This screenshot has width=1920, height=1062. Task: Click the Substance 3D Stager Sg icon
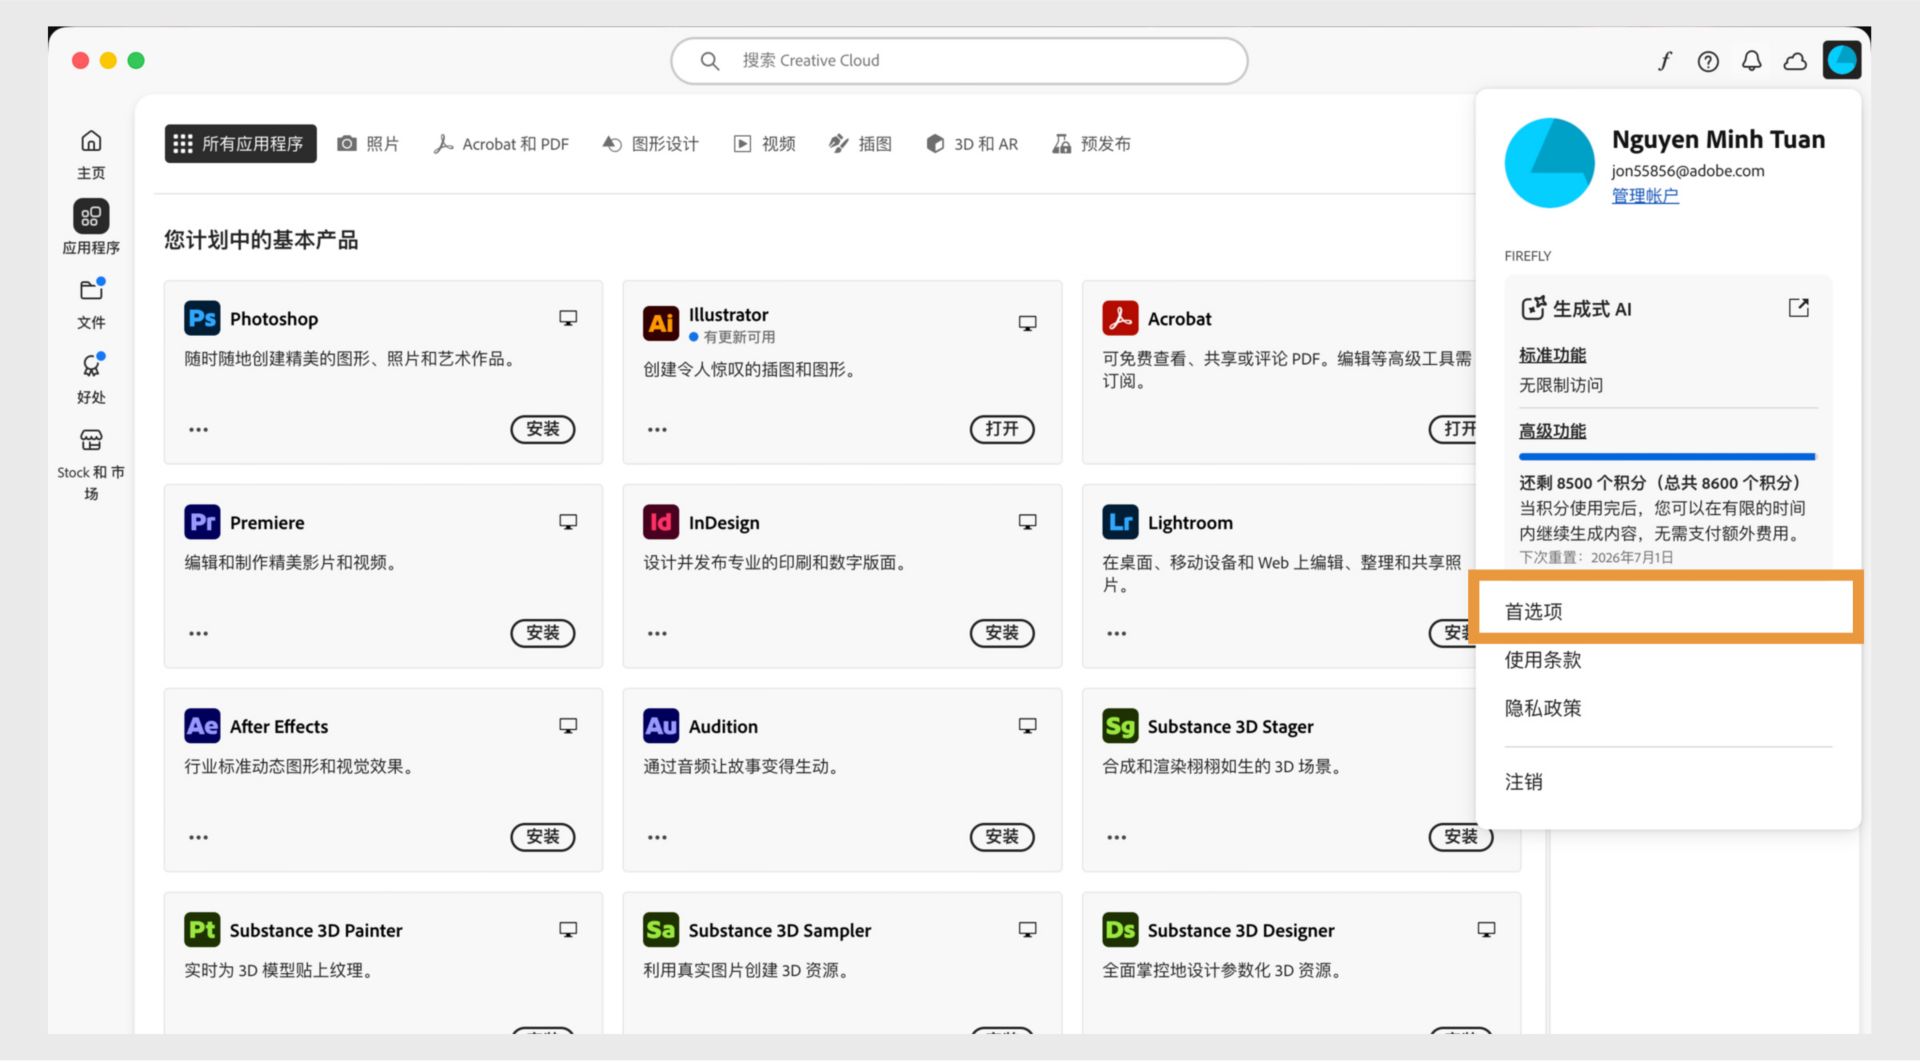[1120, 726]
